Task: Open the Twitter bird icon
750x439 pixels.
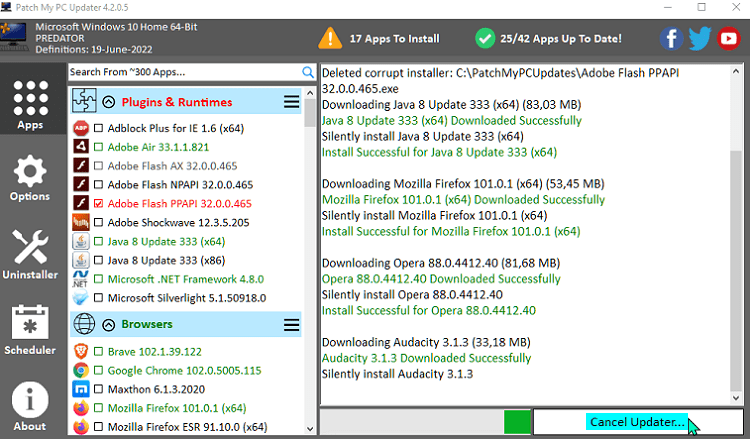Action: click(x=700, y=39)
